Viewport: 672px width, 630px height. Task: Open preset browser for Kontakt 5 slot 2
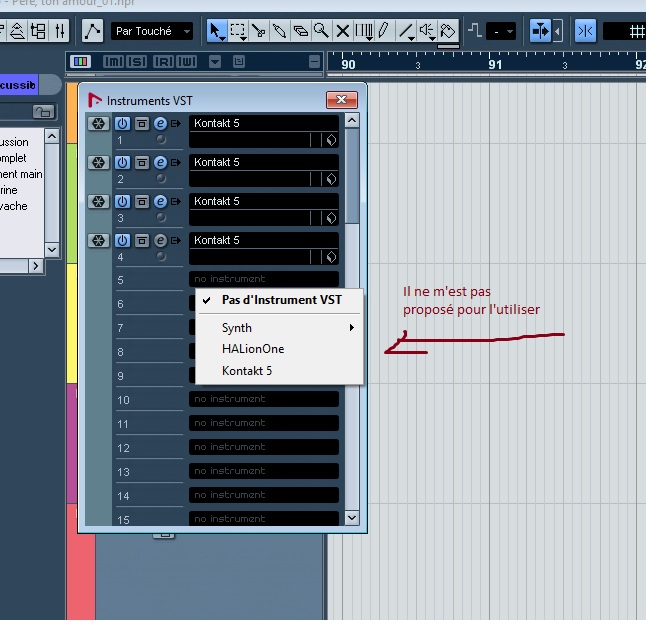click(x=331, y=179)
